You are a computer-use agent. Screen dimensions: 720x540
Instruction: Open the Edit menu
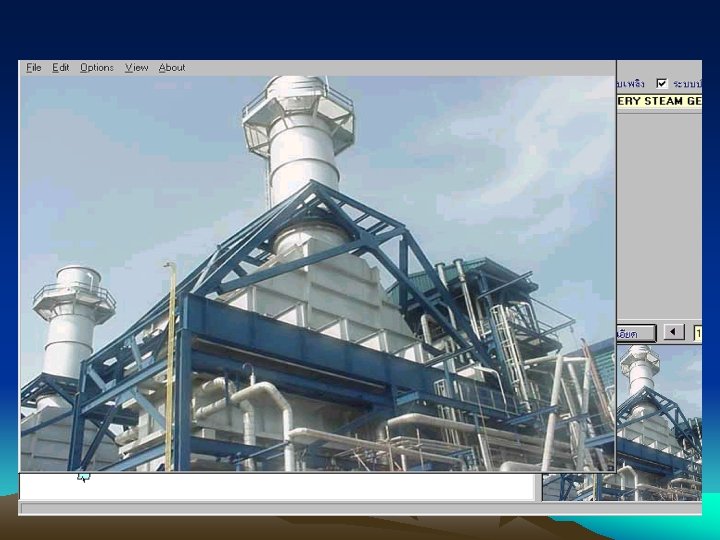[60, 68]
